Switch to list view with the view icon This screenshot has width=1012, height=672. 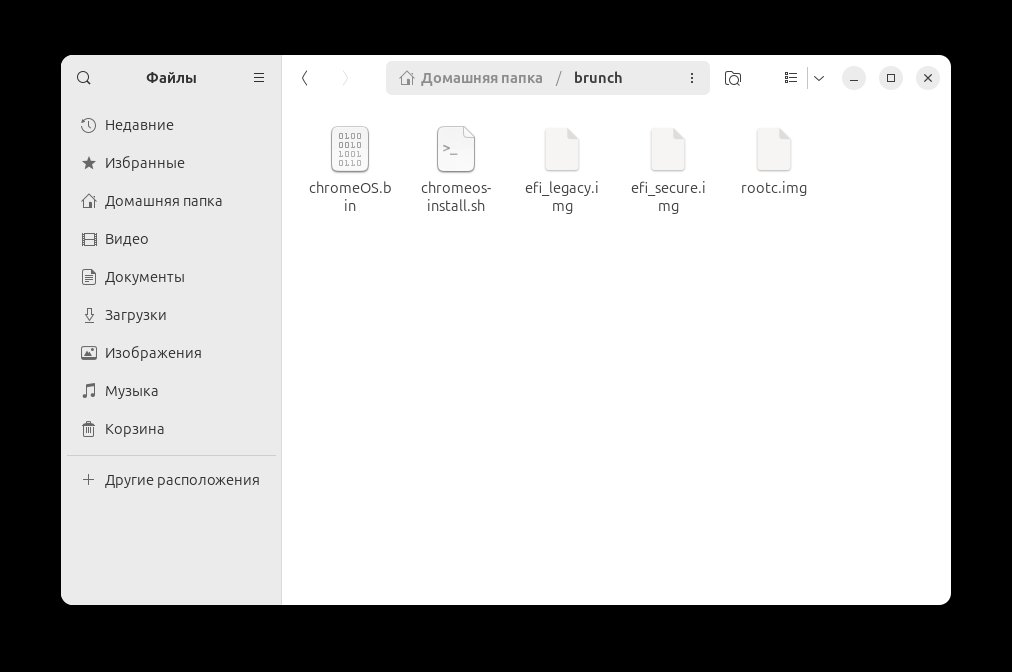(x=791, y=78)
